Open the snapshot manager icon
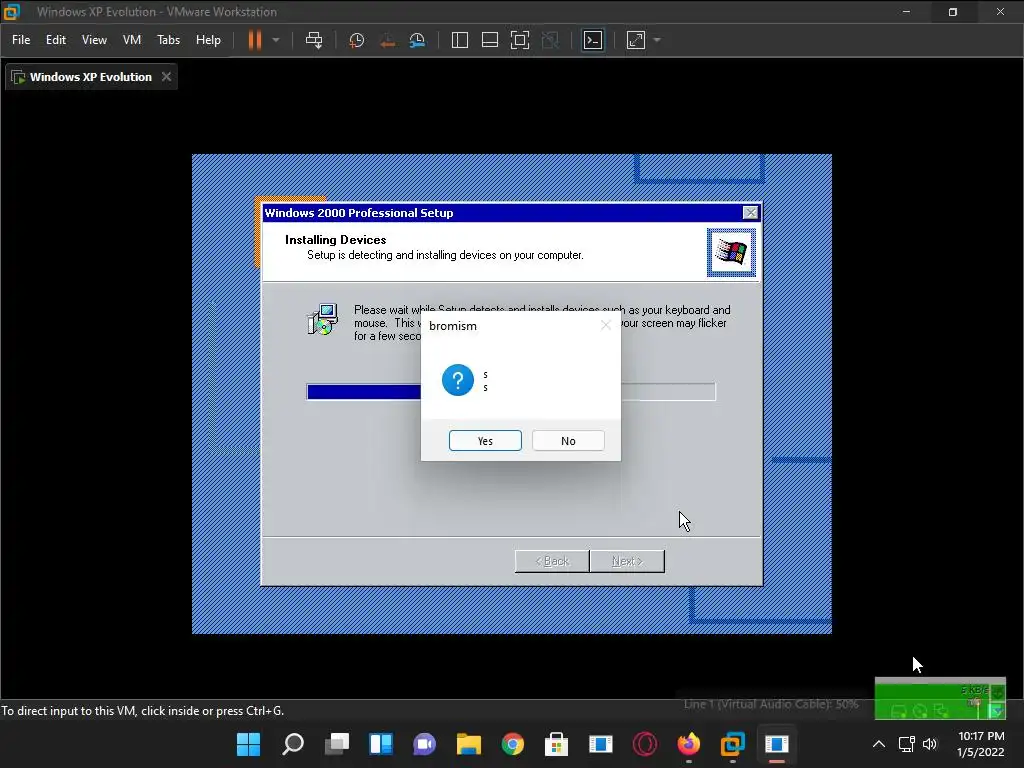 click(x=417, y=40)
